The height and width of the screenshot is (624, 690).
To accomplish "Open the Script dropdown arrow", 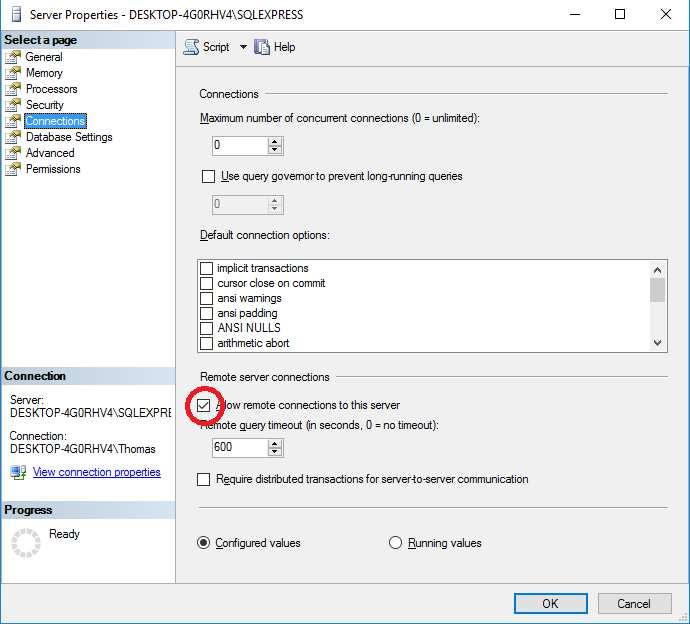I will click(x=243, y=47).
